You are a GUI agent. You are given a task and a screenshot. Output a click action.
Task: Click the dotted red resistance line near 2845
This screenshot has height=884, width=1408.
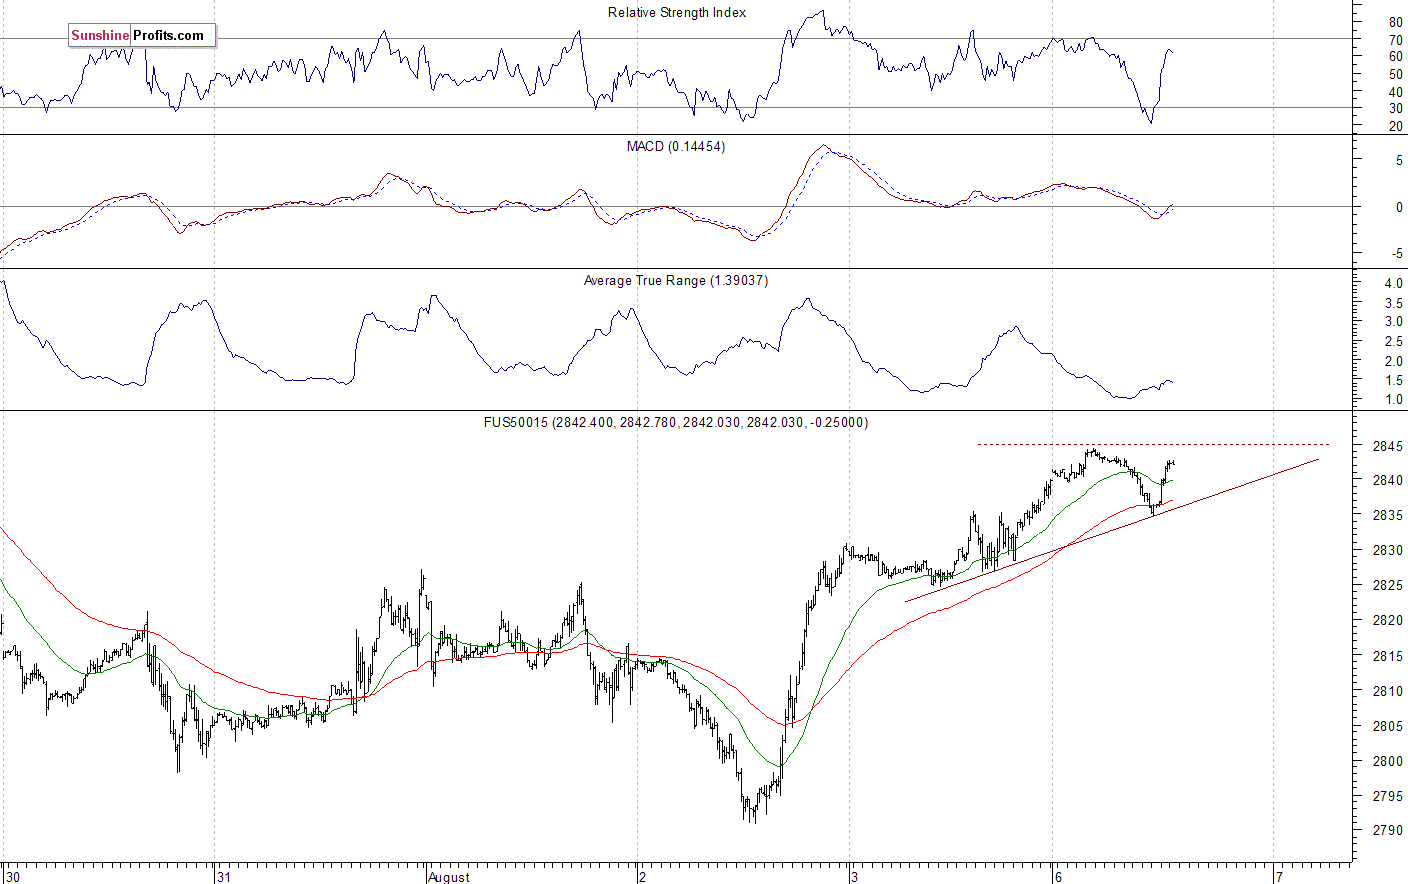(1153, 444)
